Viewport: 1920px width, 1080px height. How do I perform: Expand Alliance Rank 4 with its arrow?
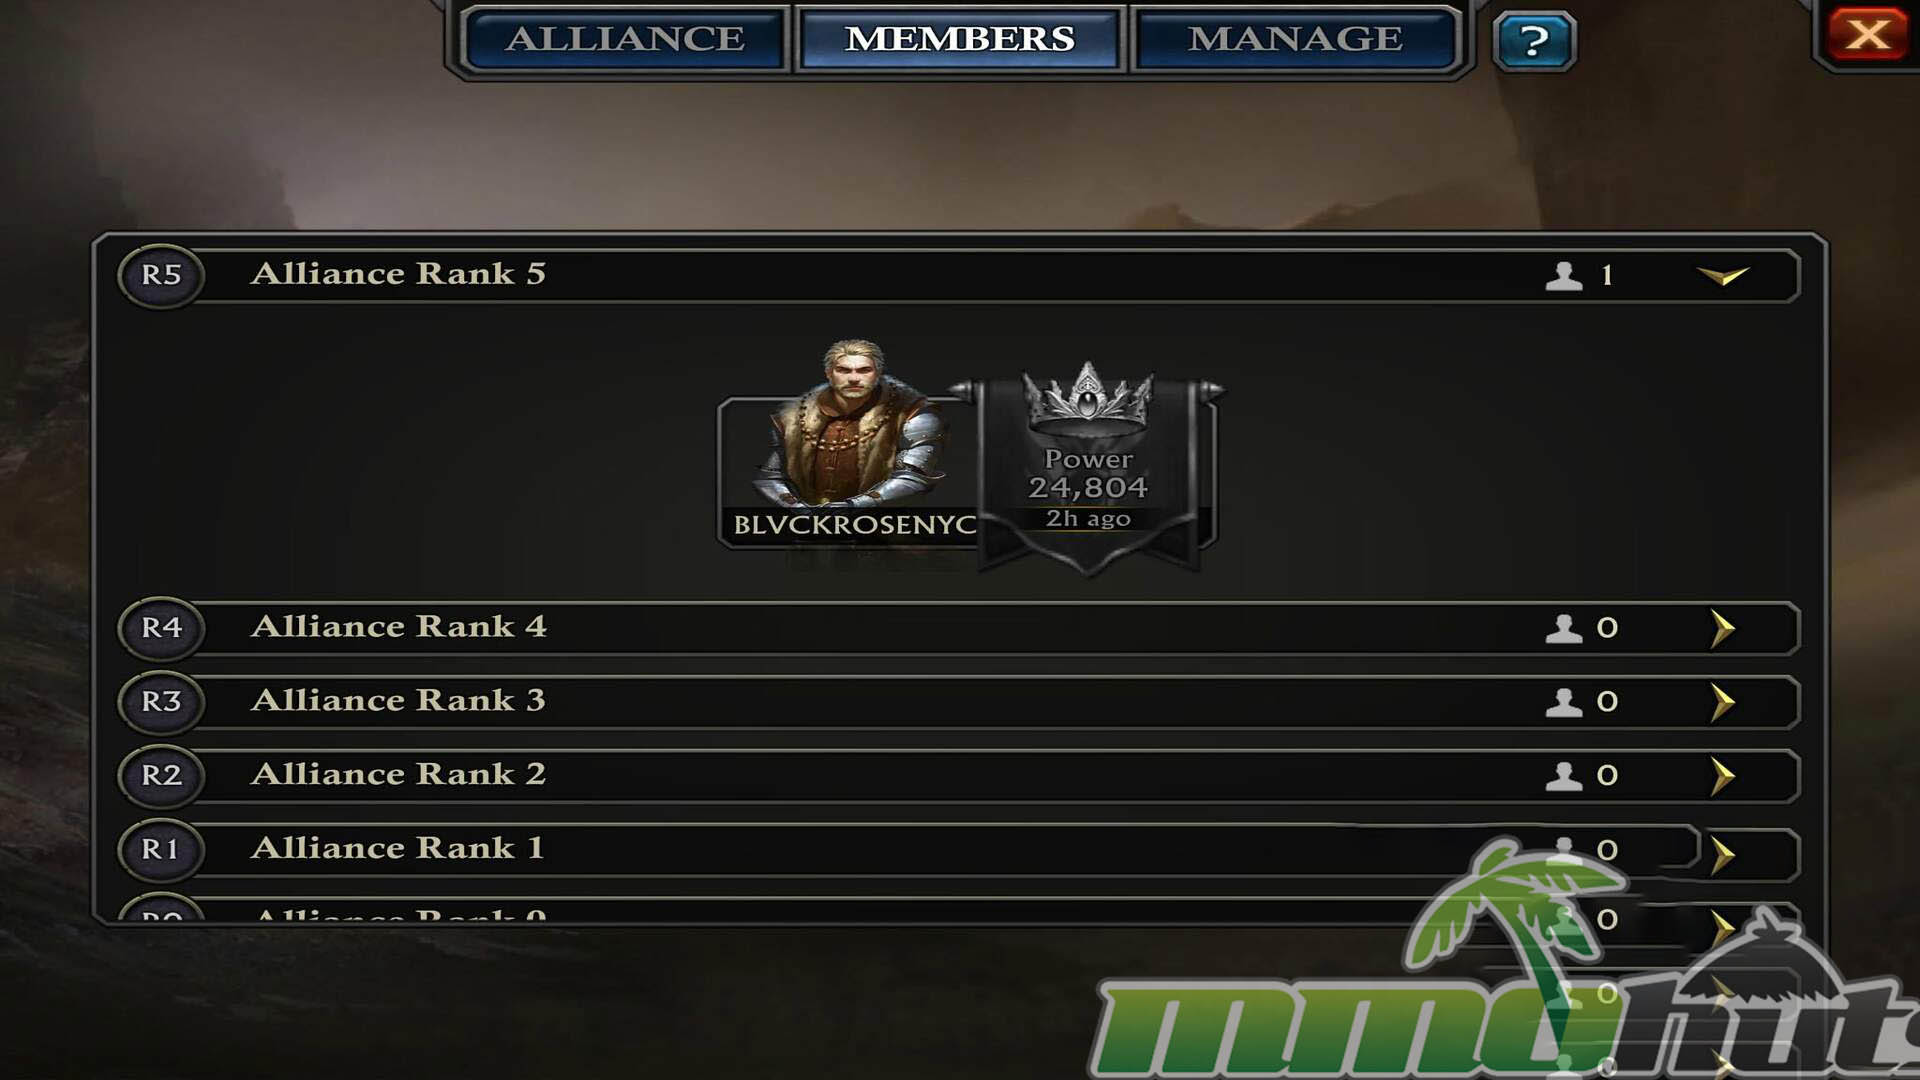[x=1722, y=628]
